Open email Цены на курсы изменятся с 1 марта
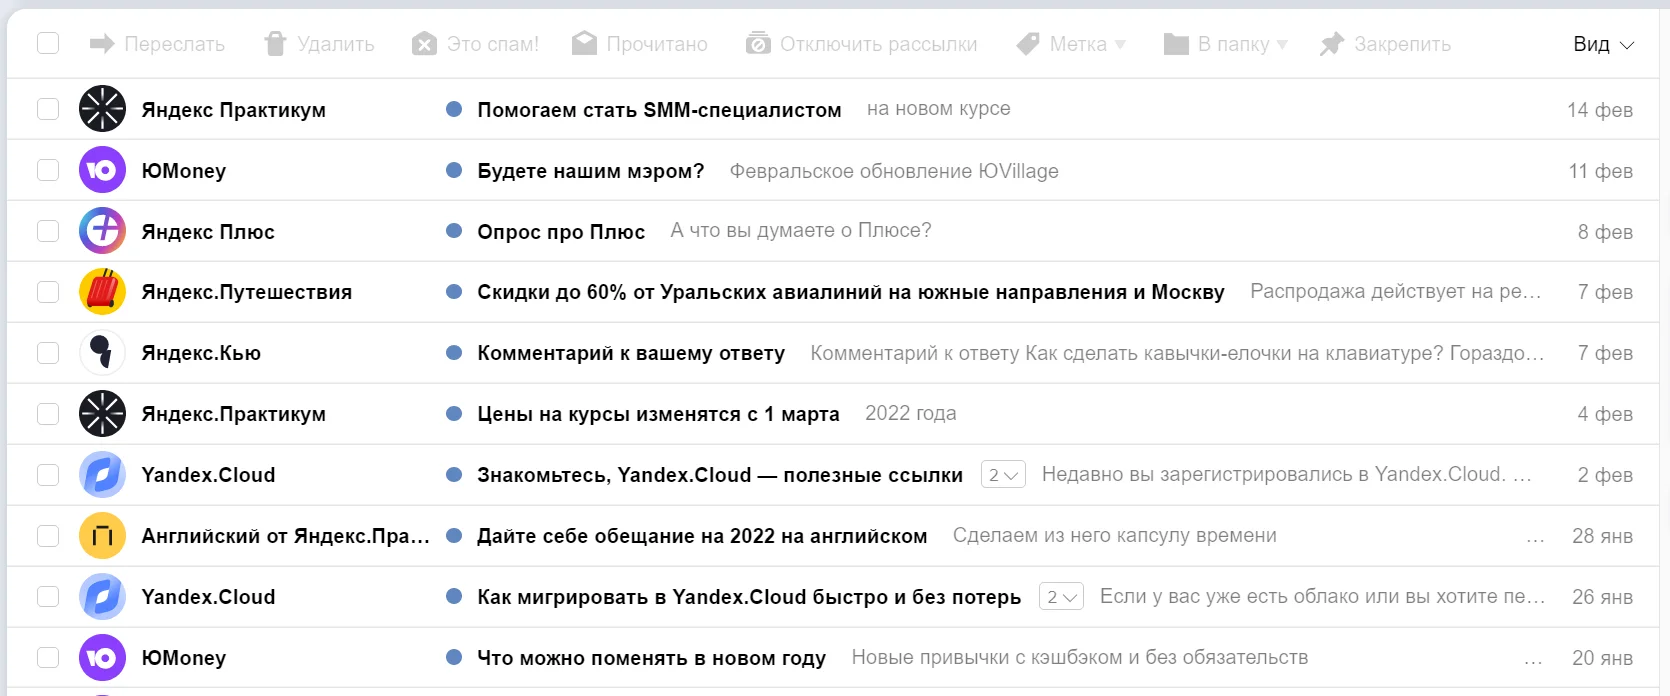Viewport: 1670px width, 696px height. pos(658,414)
